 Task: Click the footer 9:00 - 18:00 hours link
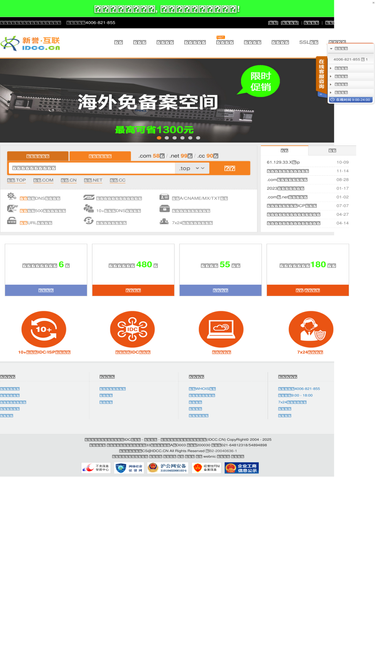tap(295, 395)
